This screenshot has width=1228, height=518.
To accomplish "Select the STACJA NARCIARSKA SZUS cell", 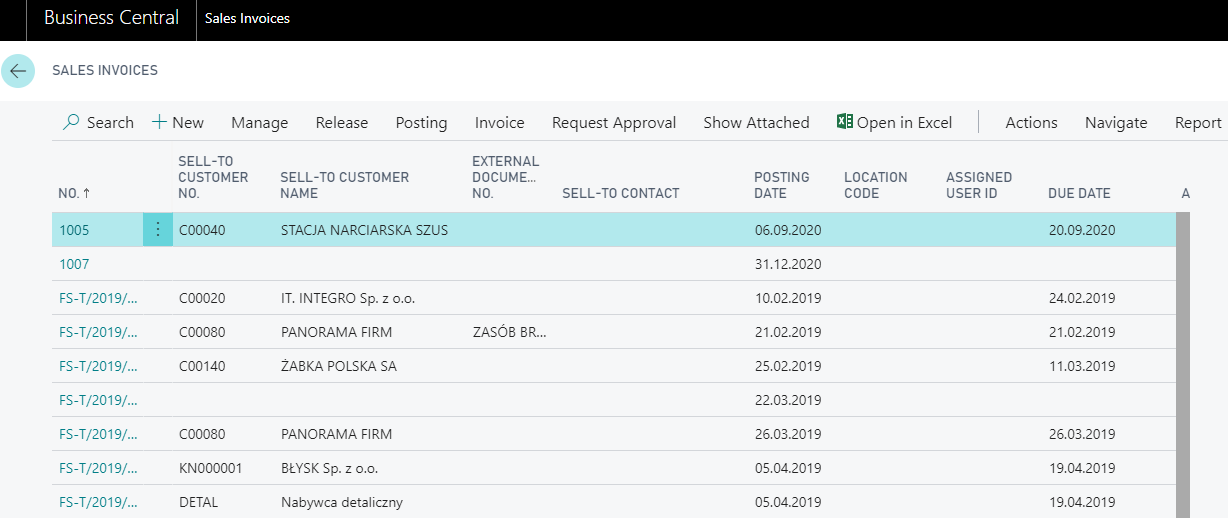I will tap(364, 230).
